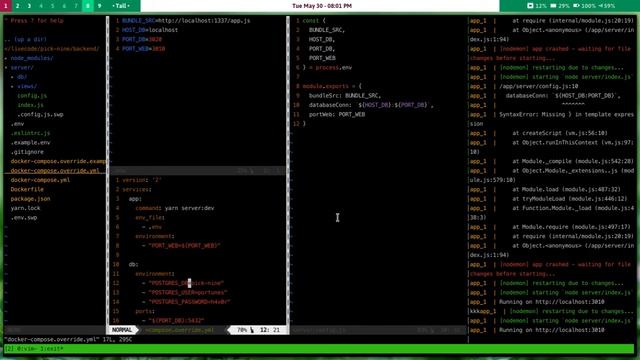This screenshot has width=640, height=360.
Task: Open Dockerfile in the file tree
Action: (x=27, y=189)
